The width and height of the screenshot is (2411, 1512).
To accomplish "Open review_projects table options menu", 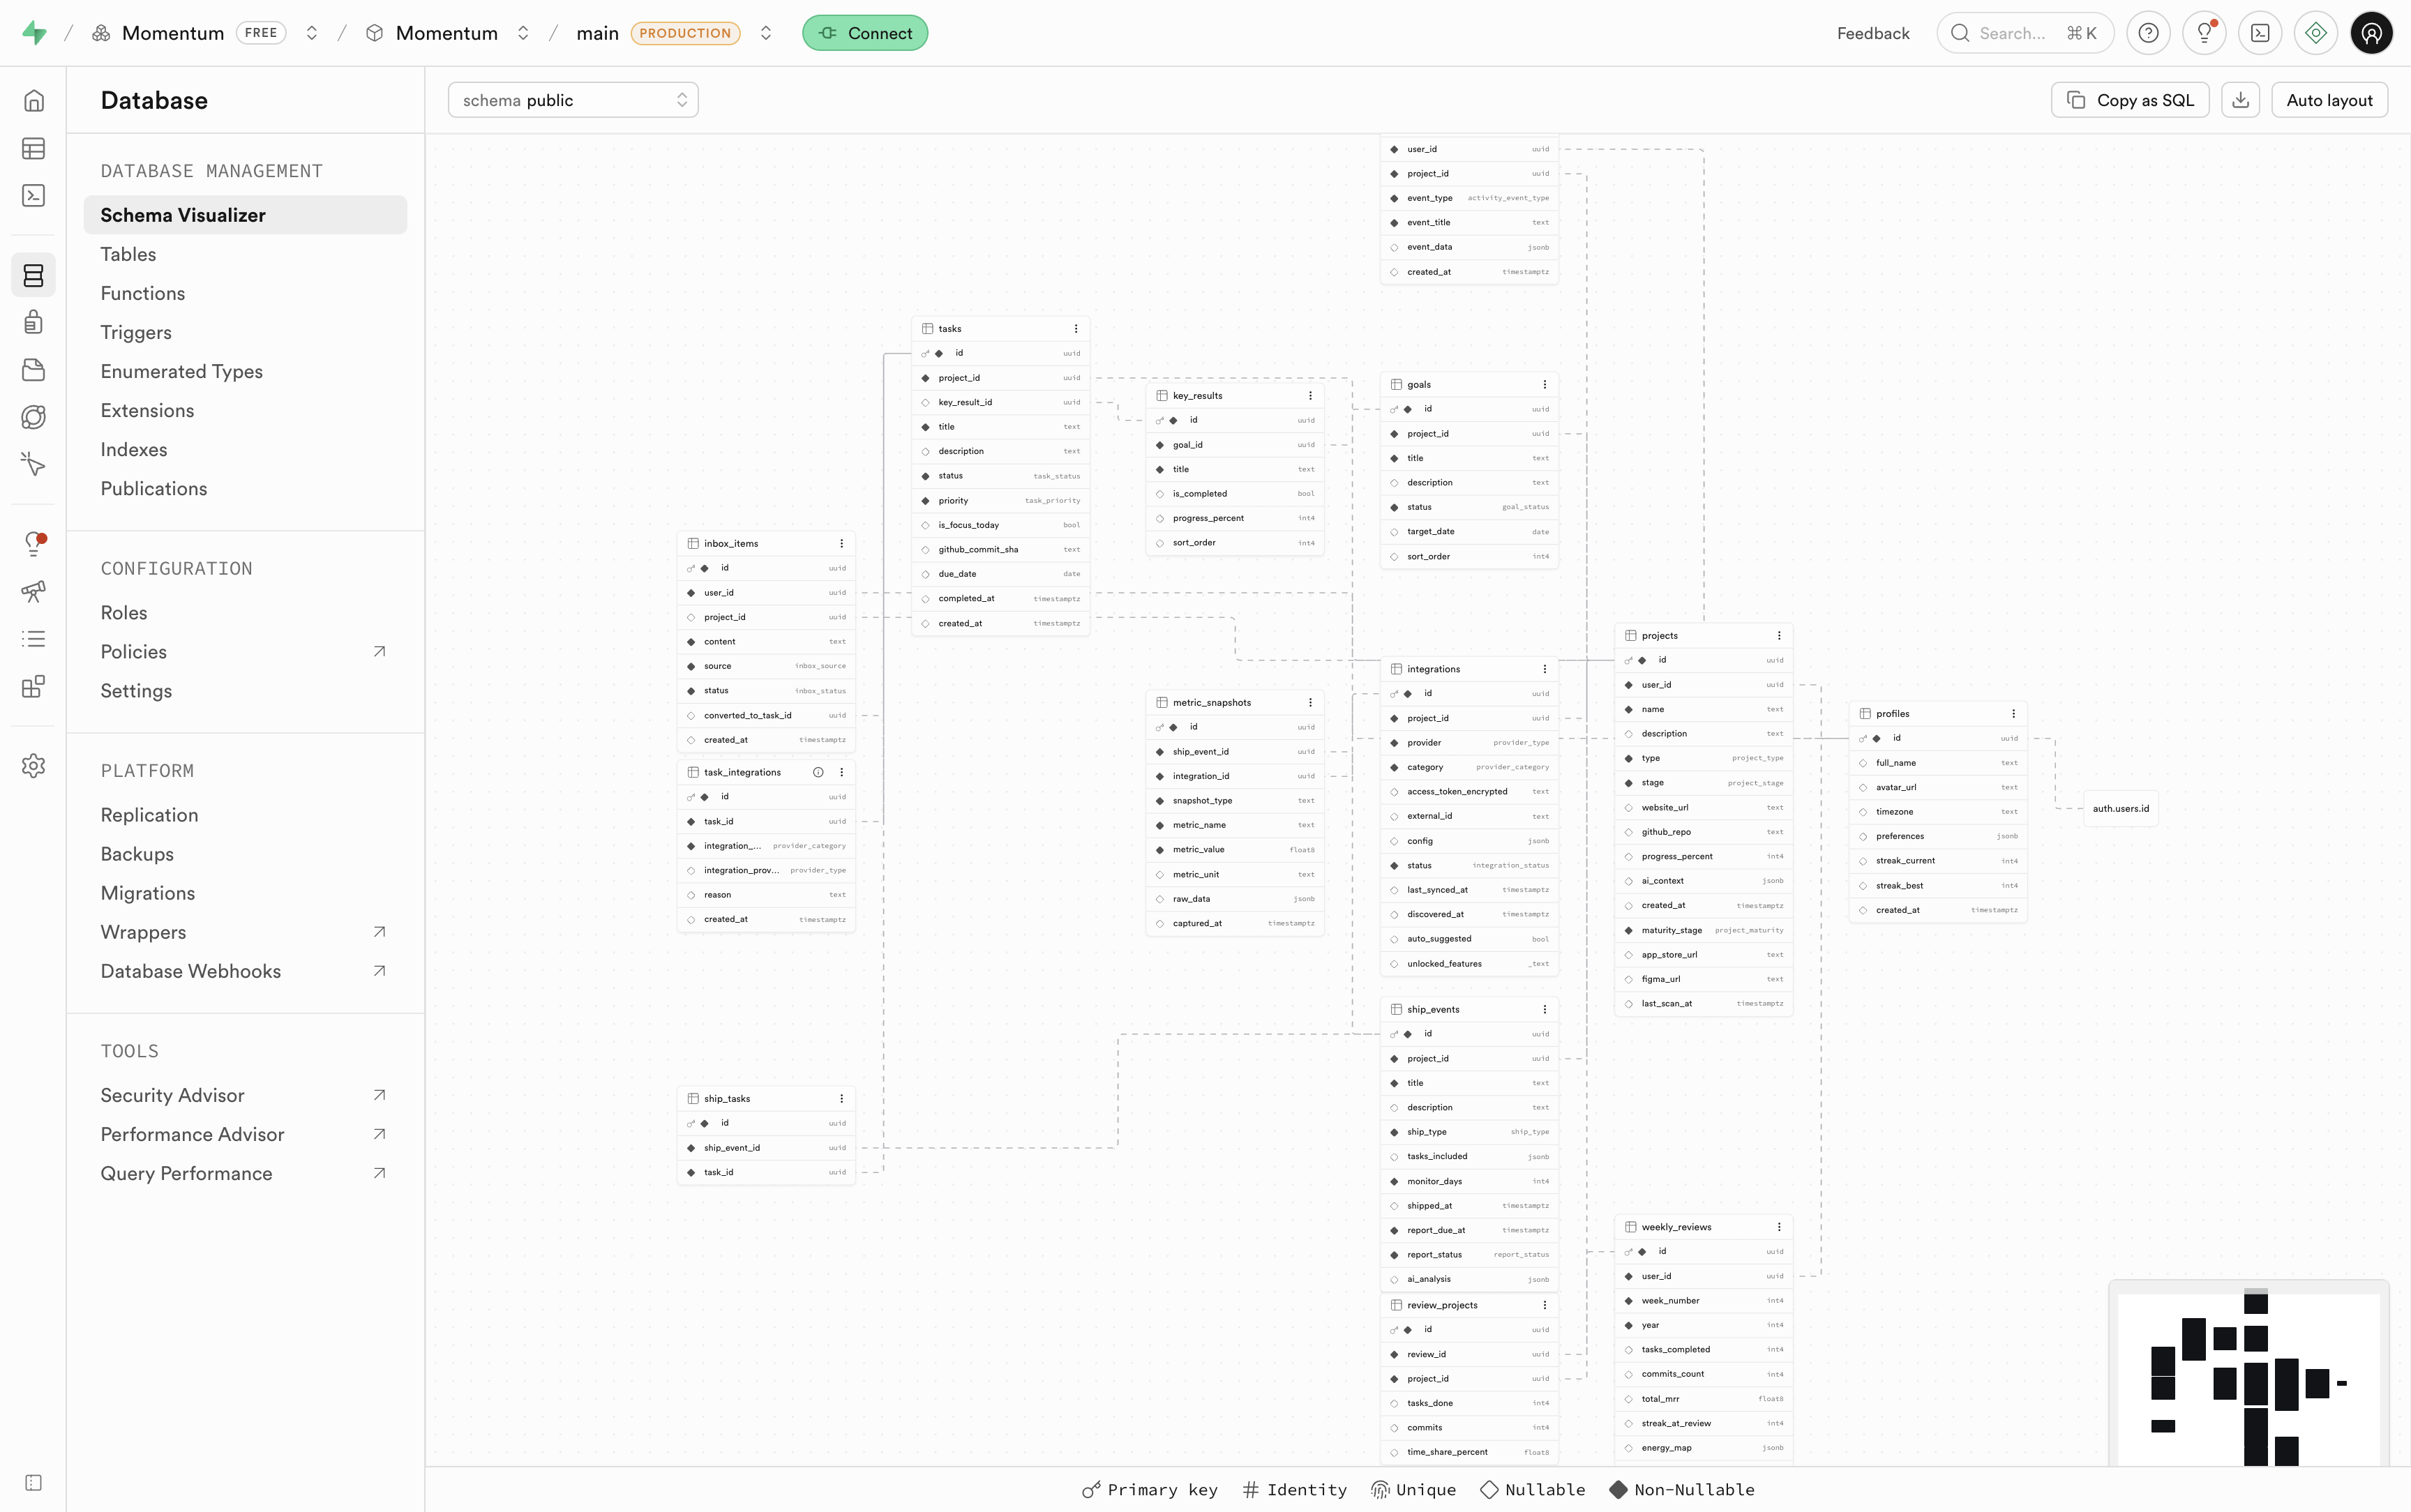I will [1545, 1305].
